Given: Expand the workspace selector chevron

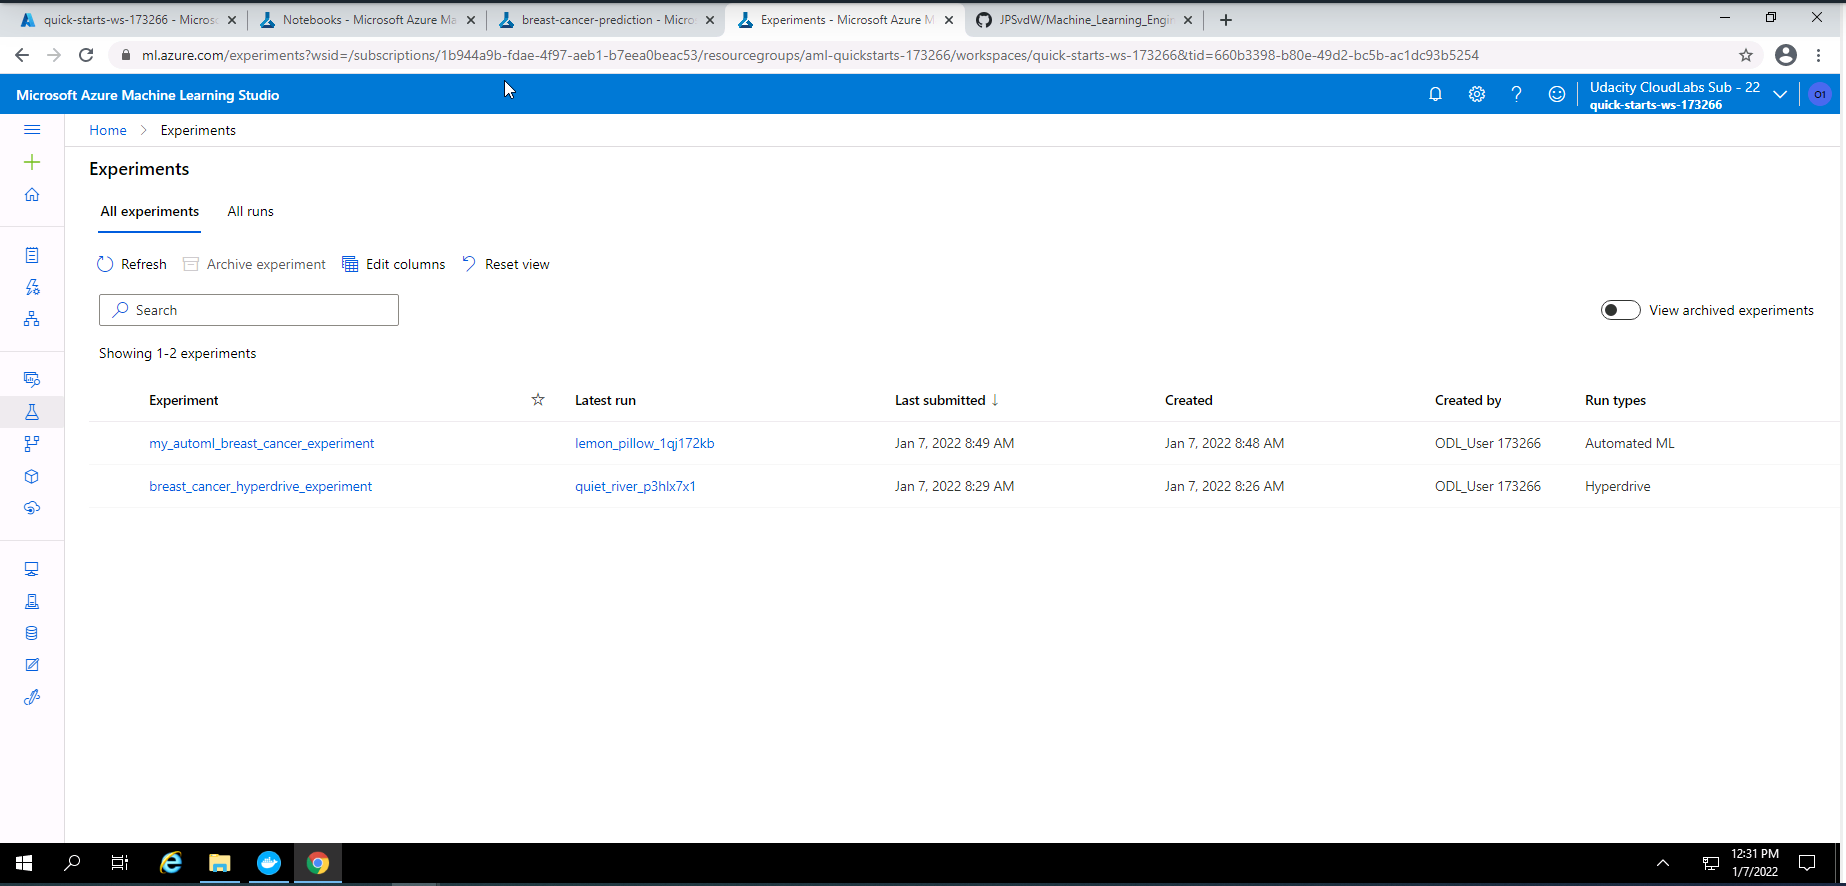Looking at the screenshot, I should [1780, 94].
